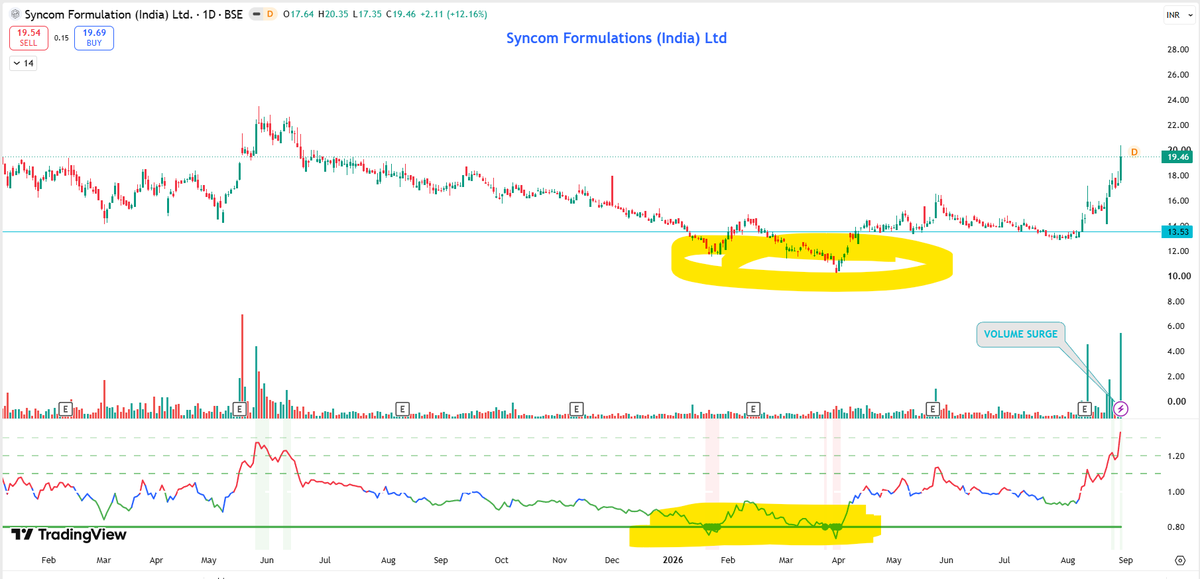1200x579 pixels.
Task: Click the 0.15 spread value
Action: (62, 38)
